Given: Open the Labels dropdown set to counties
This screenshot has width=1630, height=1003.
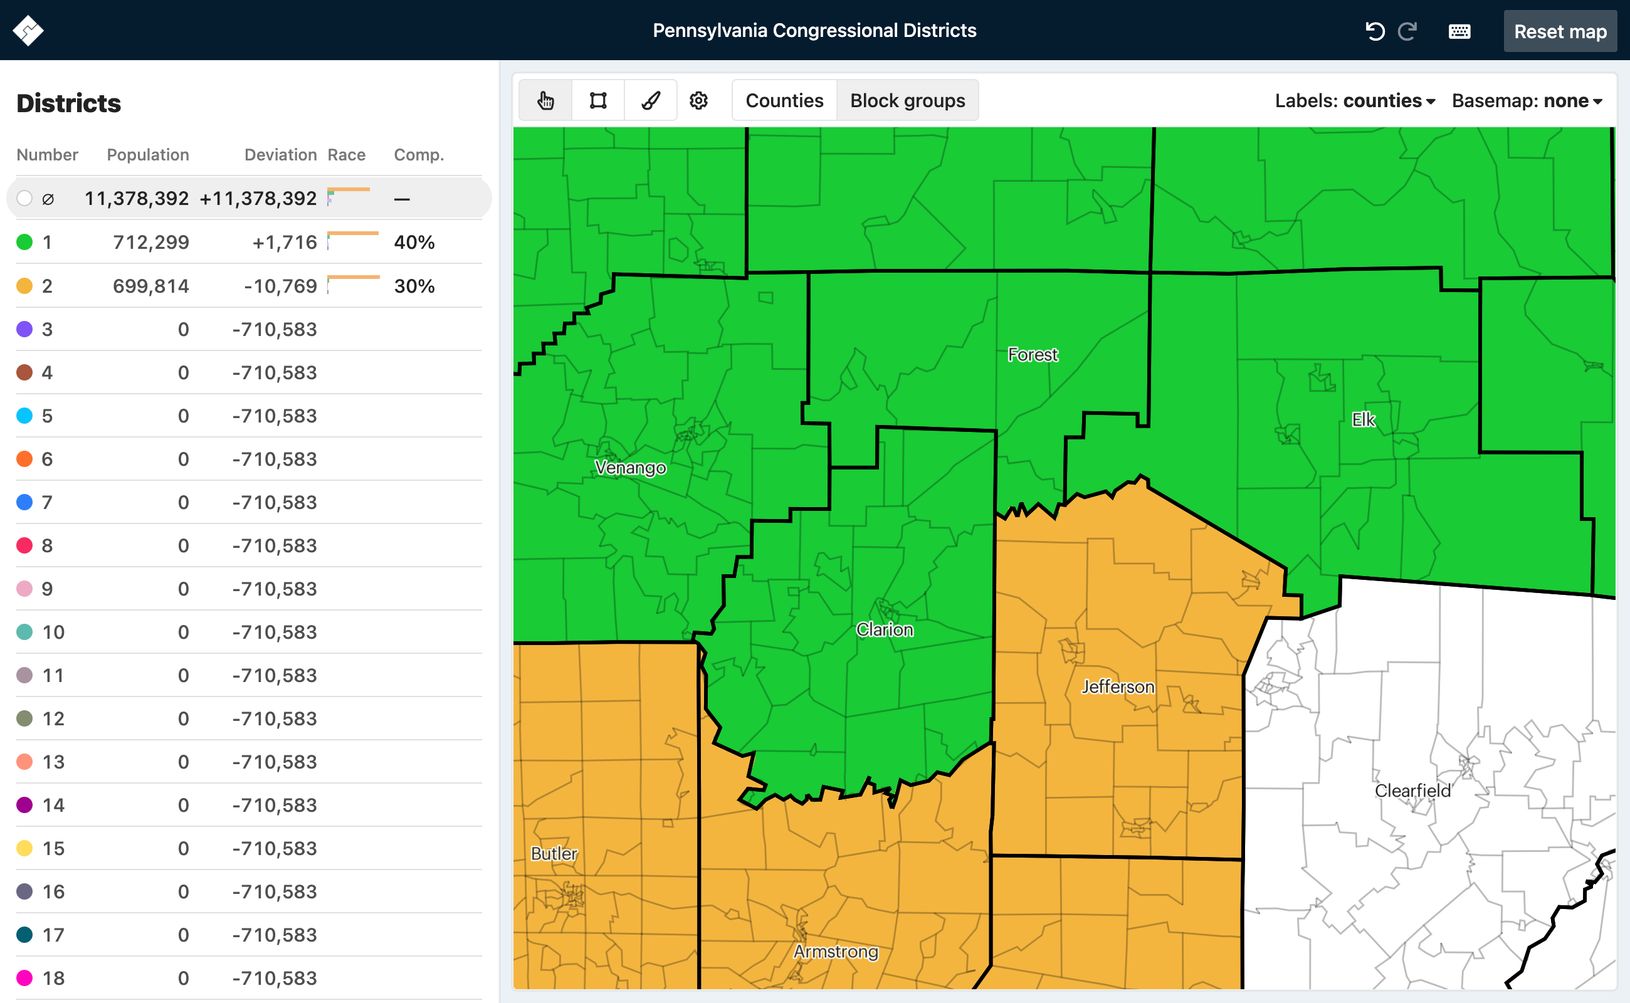Looking at the screenshot, I should pyautogui.click(x=1354, y=100).
